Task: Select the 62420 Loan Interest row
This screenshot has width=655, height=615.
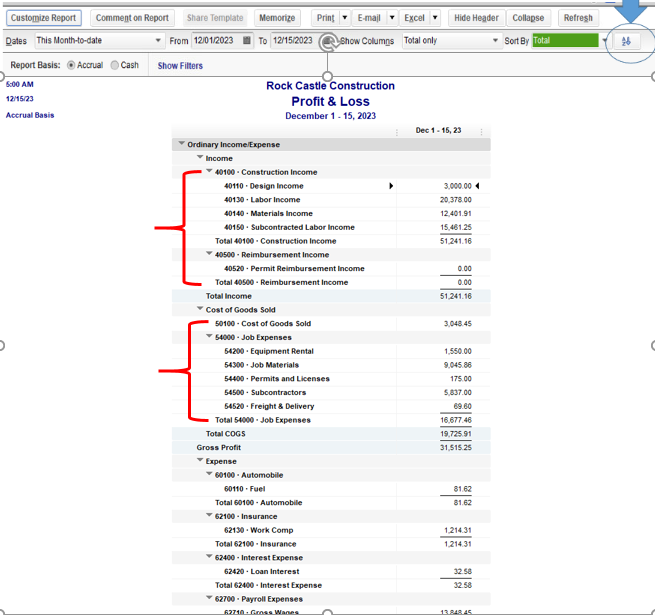Action: (x=331, y=572)
